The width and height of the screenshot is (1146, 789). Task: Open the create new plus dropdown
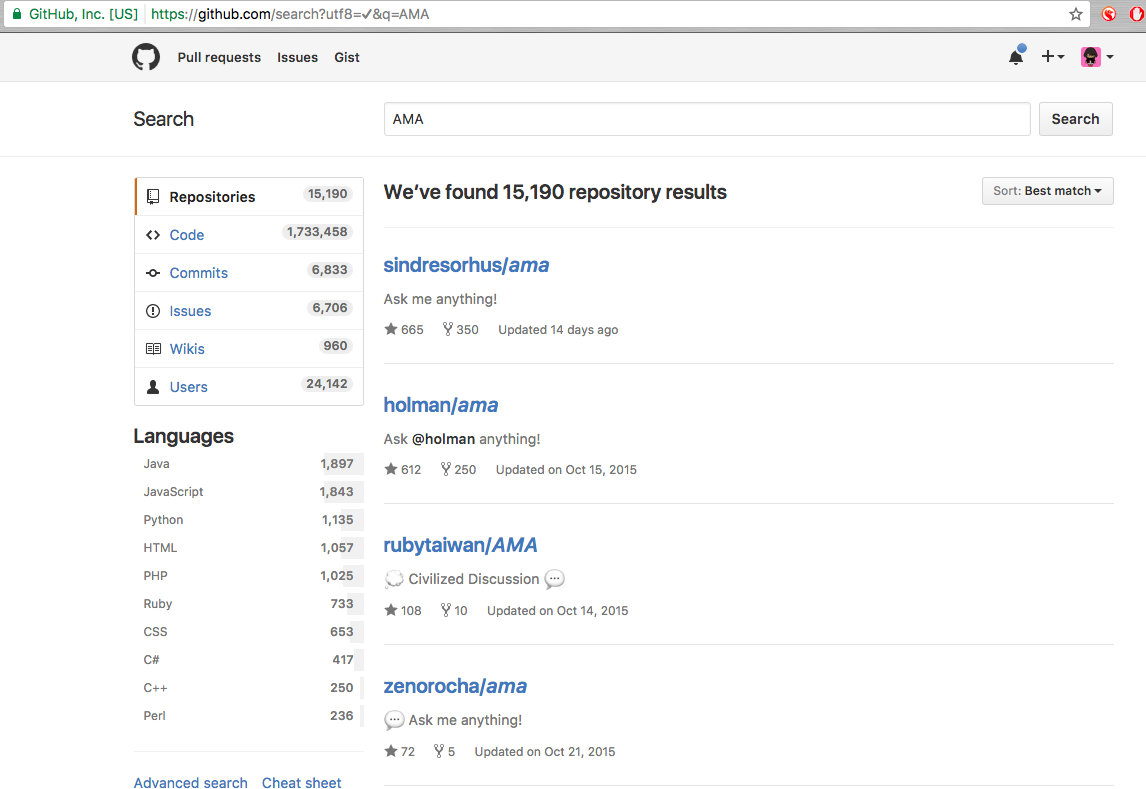[x=1052, y=56]
